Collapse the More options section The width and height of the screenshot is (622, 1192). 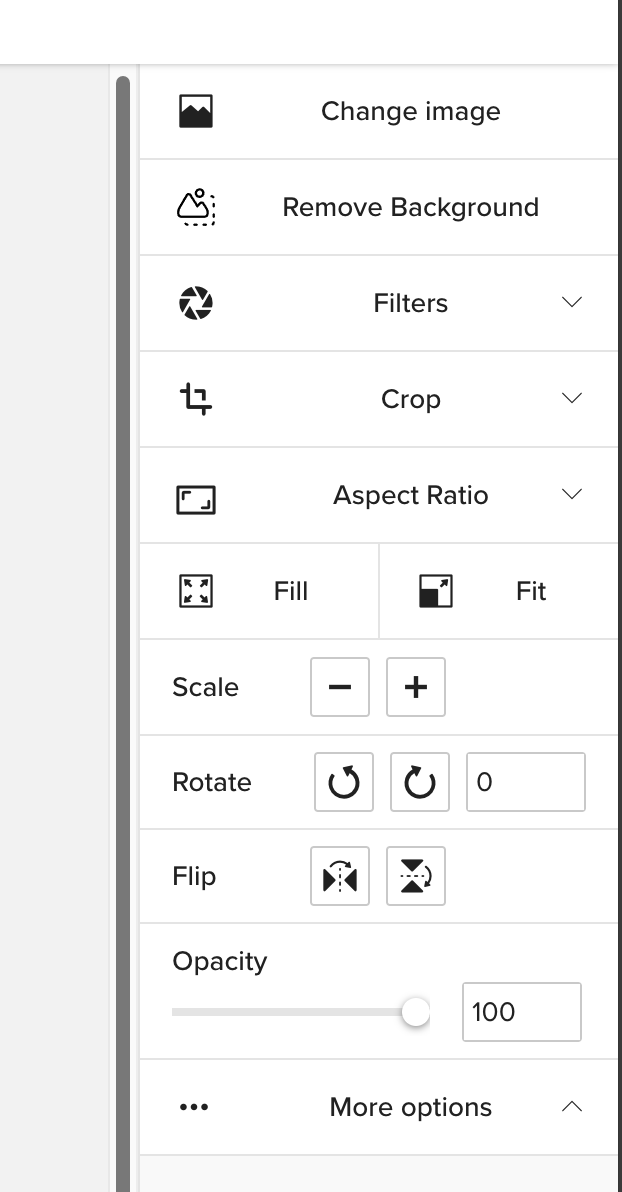[x=572, y=1106]
